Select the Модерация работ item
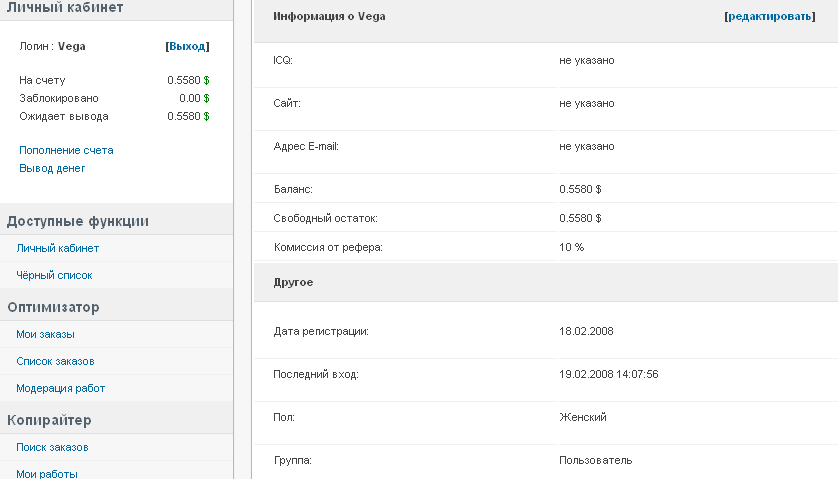Image resolution: width=838 pixels, height=479 pixels. coord(60,388)
